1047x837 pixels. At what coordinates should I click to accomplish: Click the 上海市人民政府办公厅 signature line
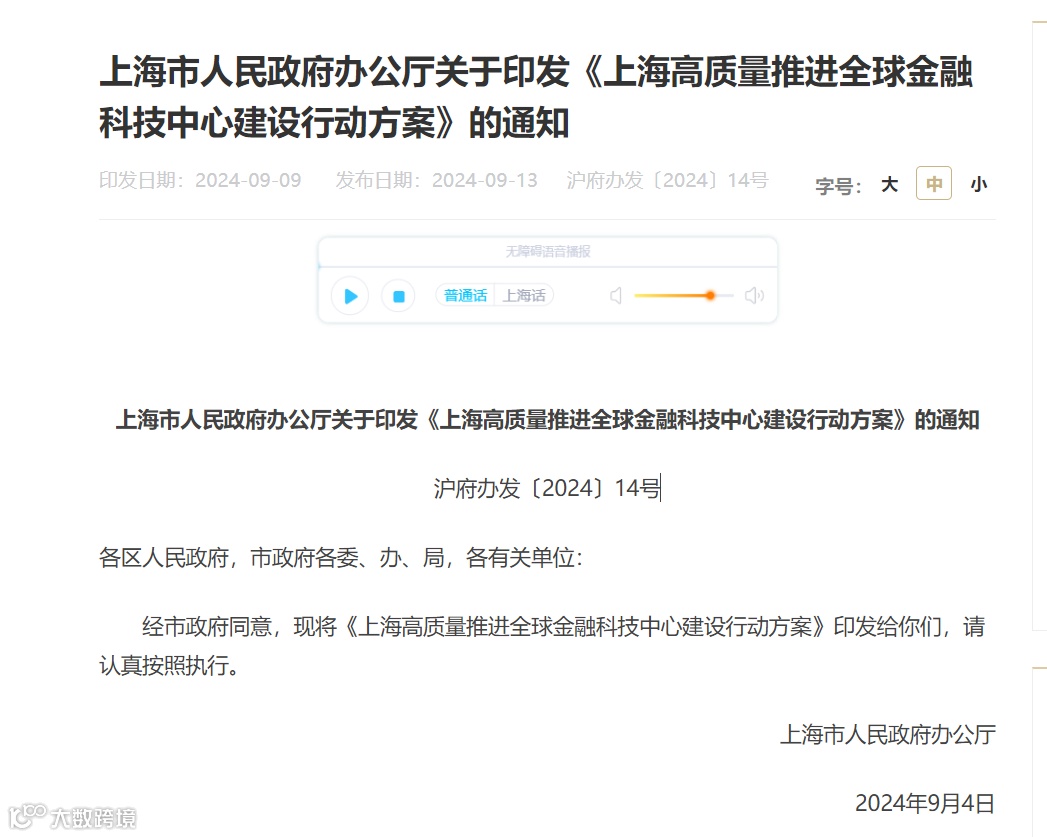tap(888, 734)
